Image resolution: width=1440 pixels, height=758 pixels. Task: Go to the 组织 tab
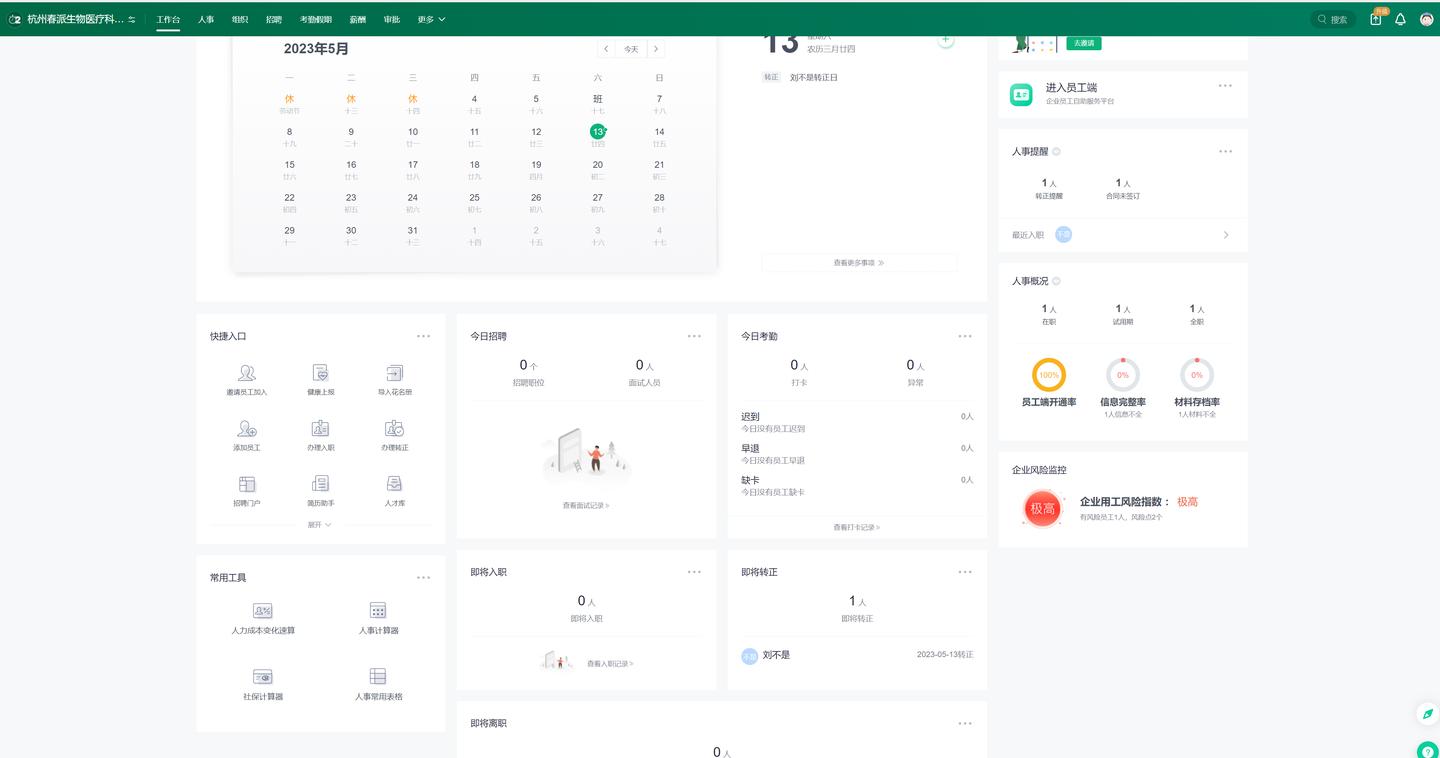(x=240, y=19)
